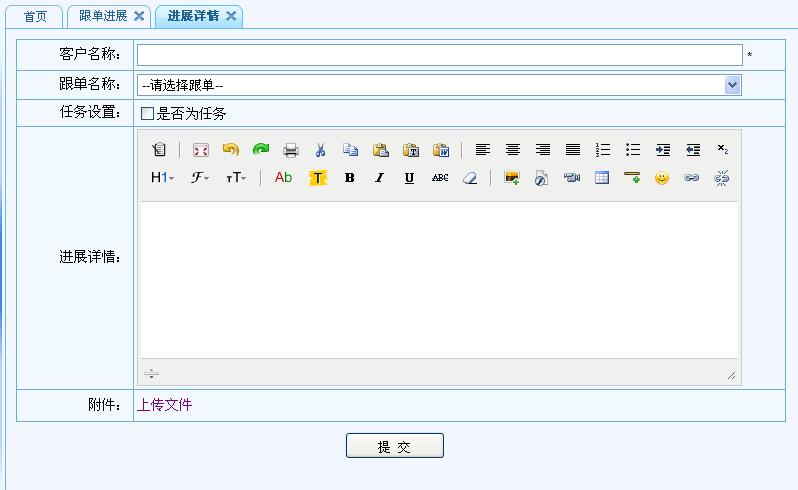Paste as plain text icon
798x490 pixels.
411,150
